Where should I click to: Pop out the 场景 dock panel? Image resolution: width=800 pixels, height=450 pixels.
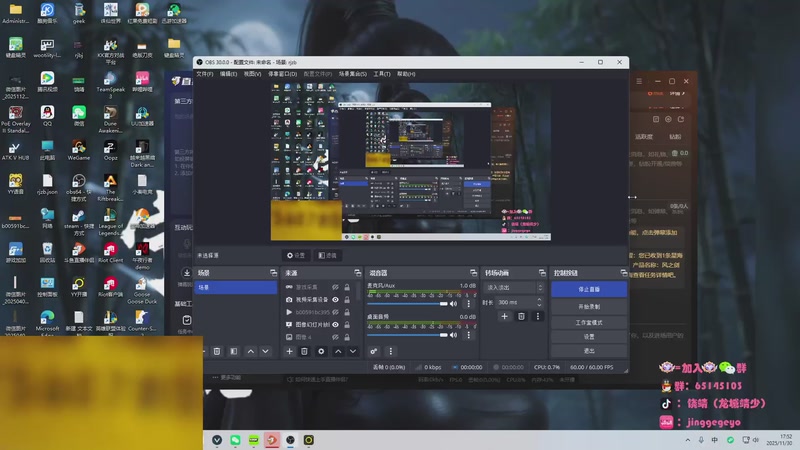273,273
